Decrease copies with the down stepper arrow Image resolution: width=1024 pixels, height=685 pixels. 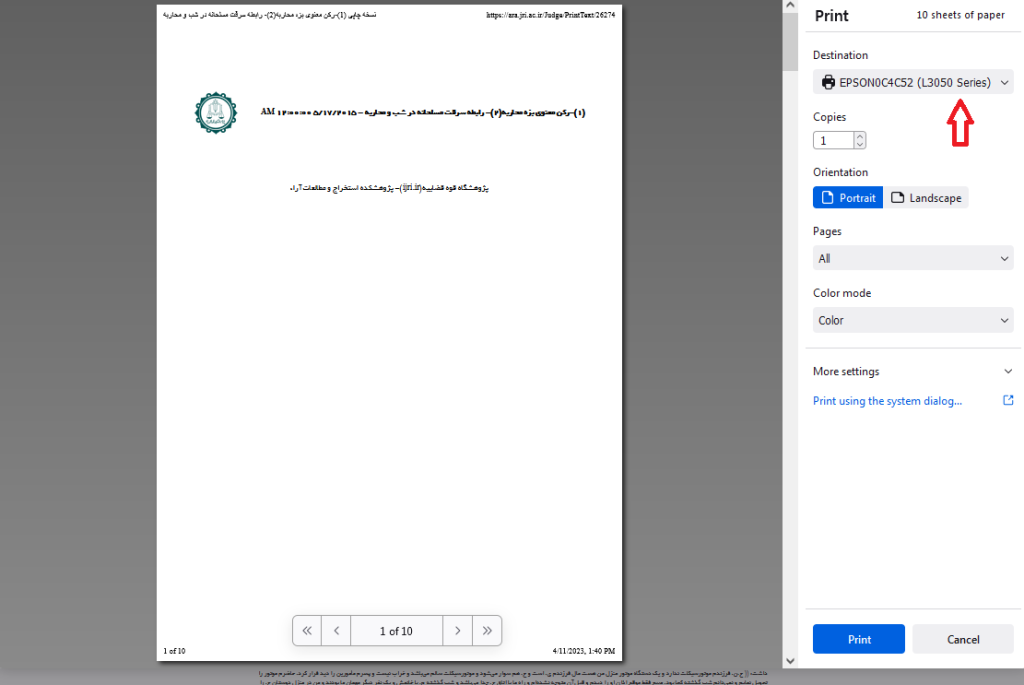click(x=860, y=144)
